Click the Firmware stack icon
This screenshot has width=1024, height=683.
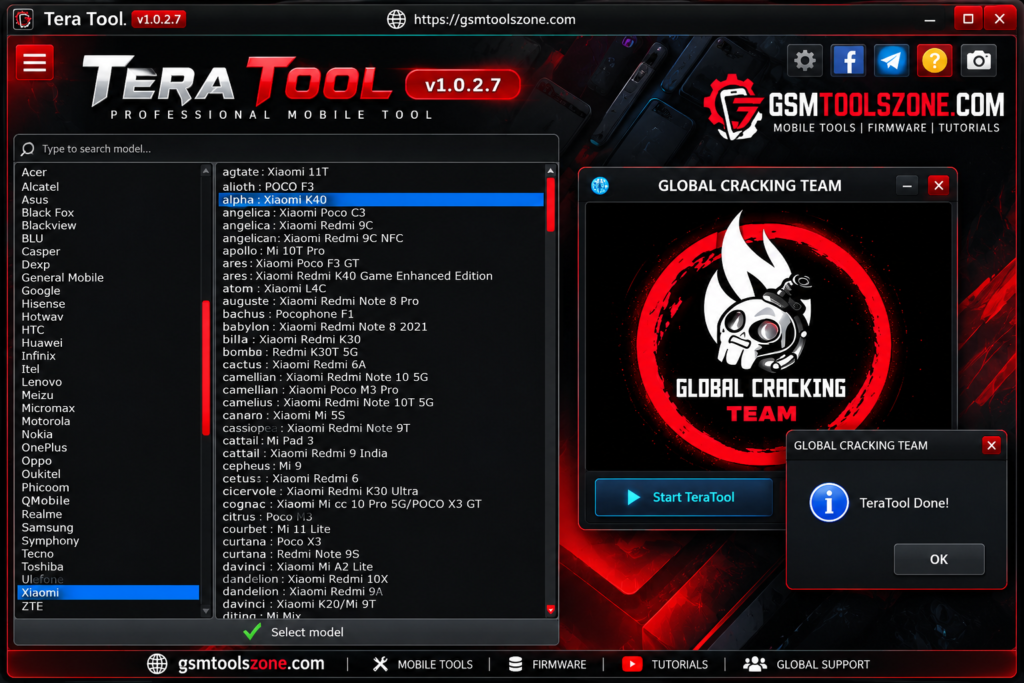click(x=515, y=664)
